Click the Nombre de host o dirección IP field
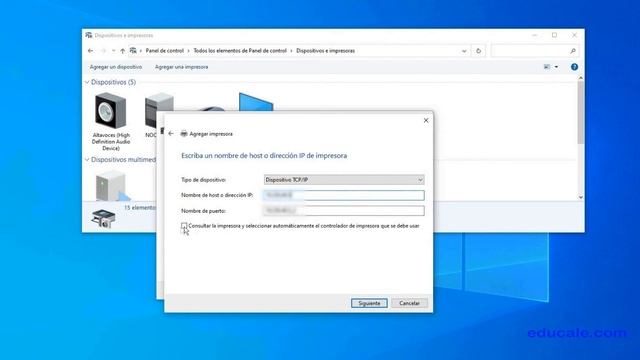Screen dimensions: 640x360 (x=344, y=195)
